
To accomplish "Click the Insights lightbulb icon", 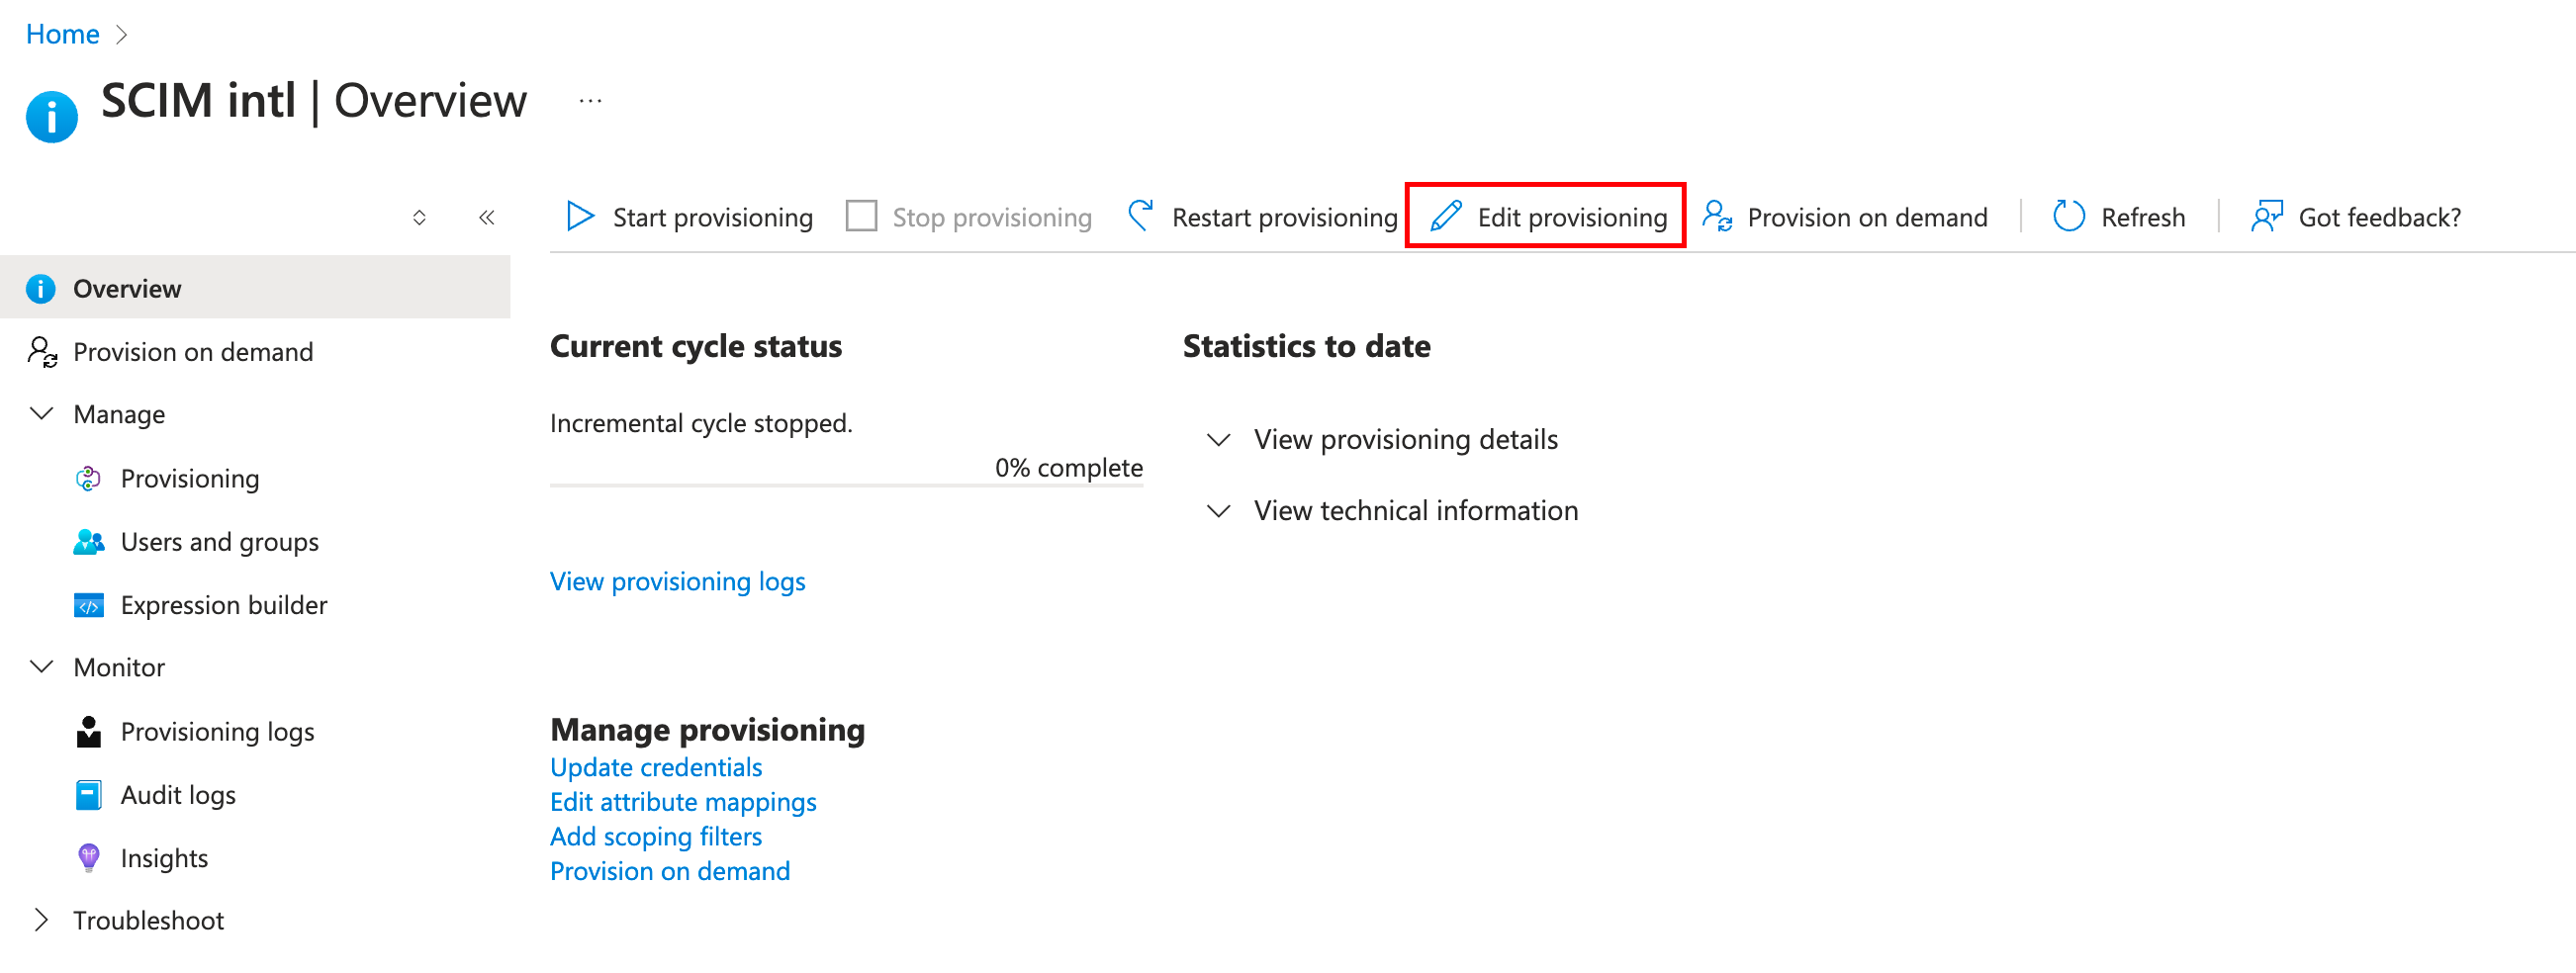I will click(x=89, y=857).
